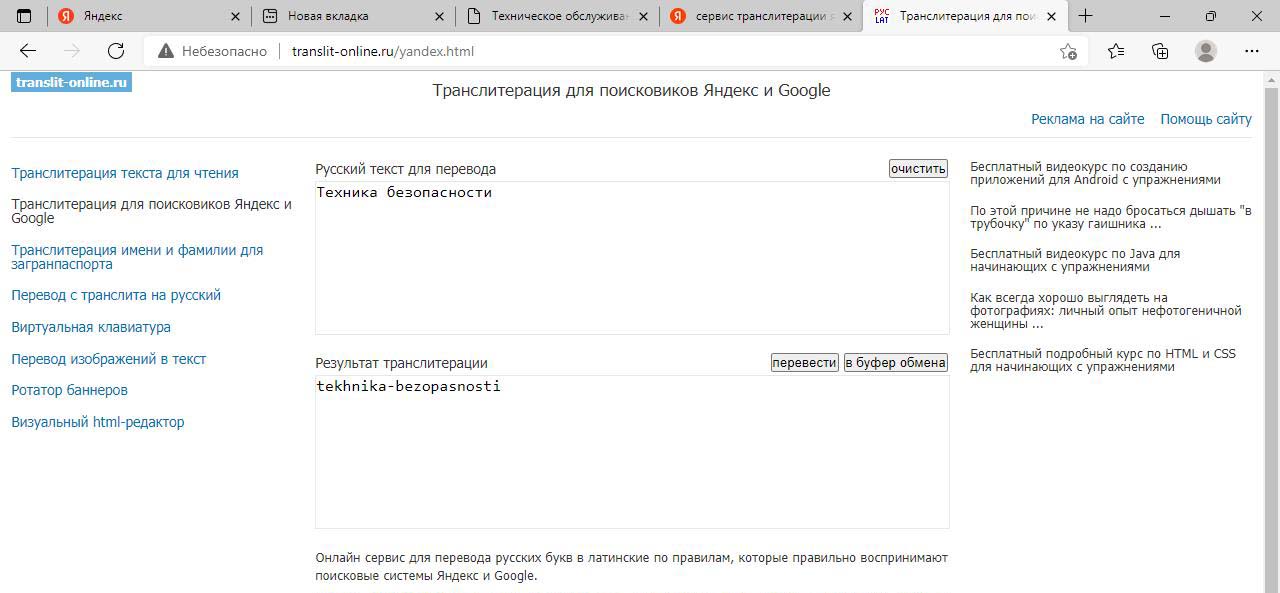Add this page to favorites star
1280x593 pixels.
click(x=1068, y=52)
